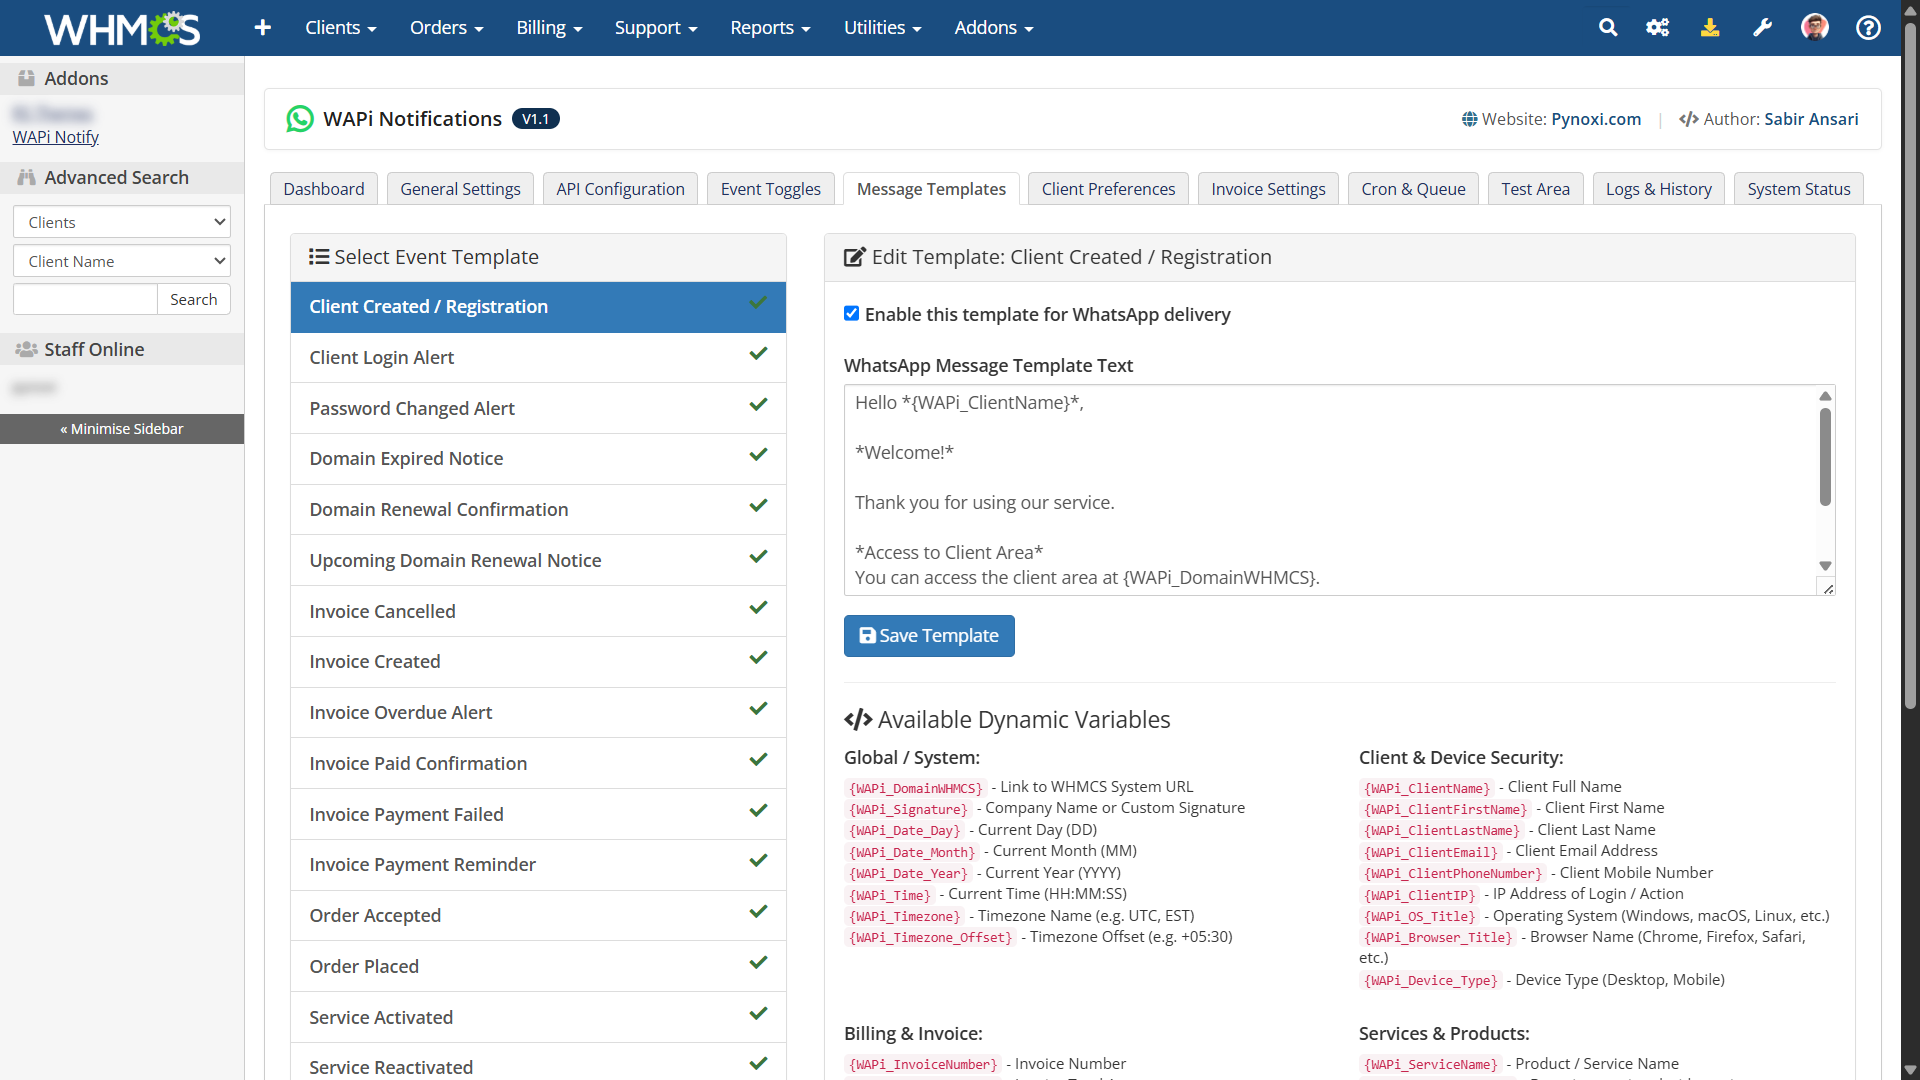This screenshot has height=1080, width=1920.
Task: Click the yellow download update icon
Action: pyautogui.click(x=1710, y=28)
